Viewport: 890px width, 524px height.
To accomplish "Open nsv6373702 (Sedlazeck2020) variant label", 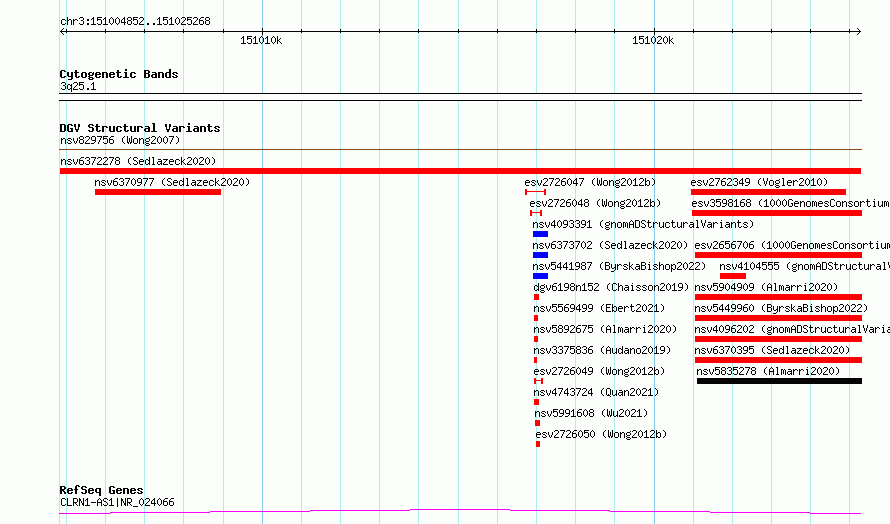I will click(x=610, y=245).
